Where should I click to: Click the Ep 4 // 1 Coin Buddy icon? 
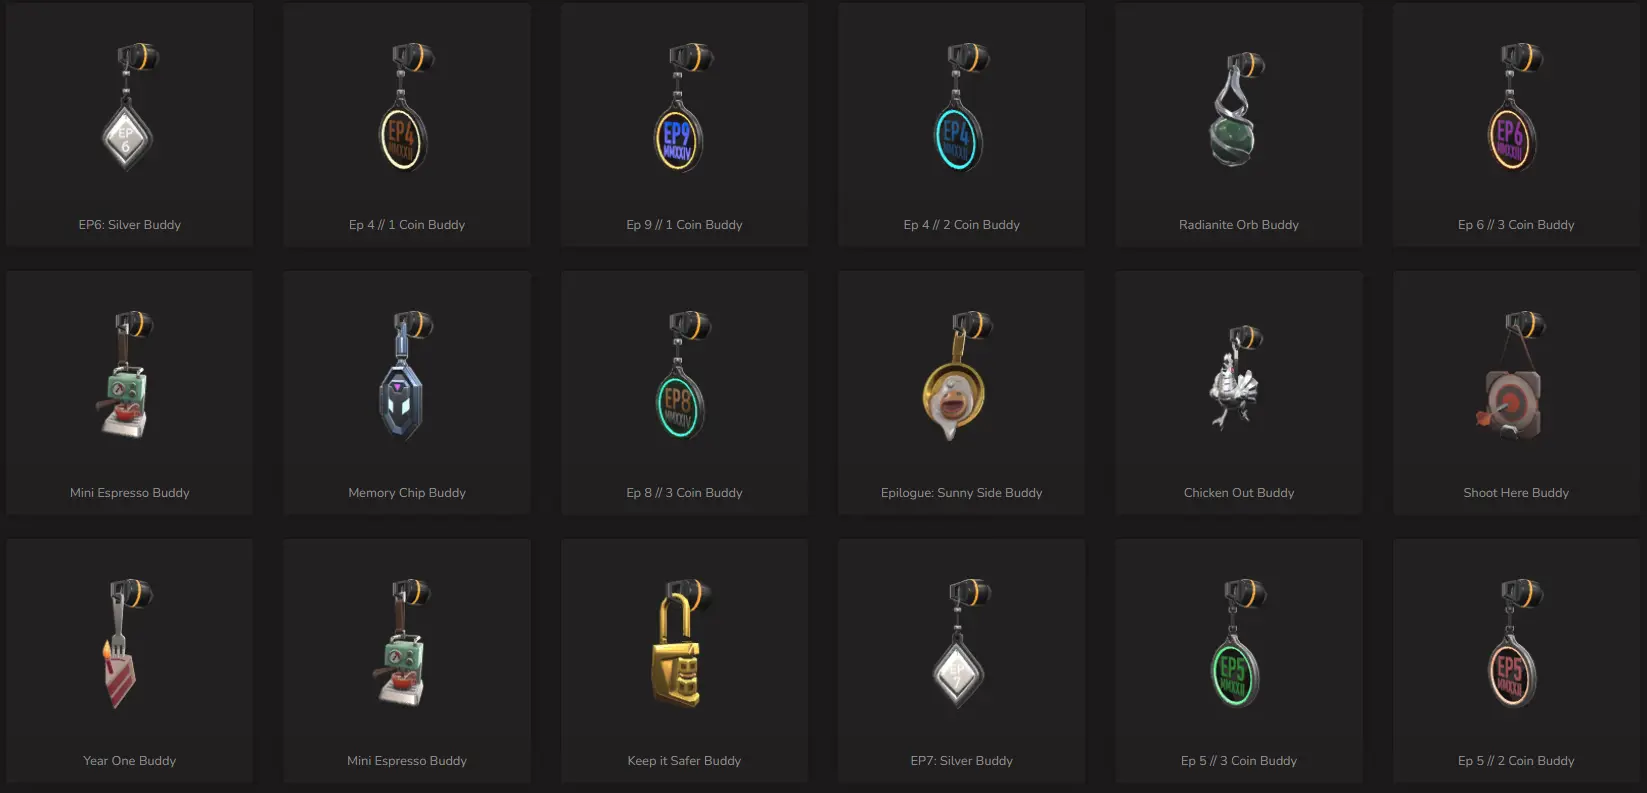(x=406, y=108)
